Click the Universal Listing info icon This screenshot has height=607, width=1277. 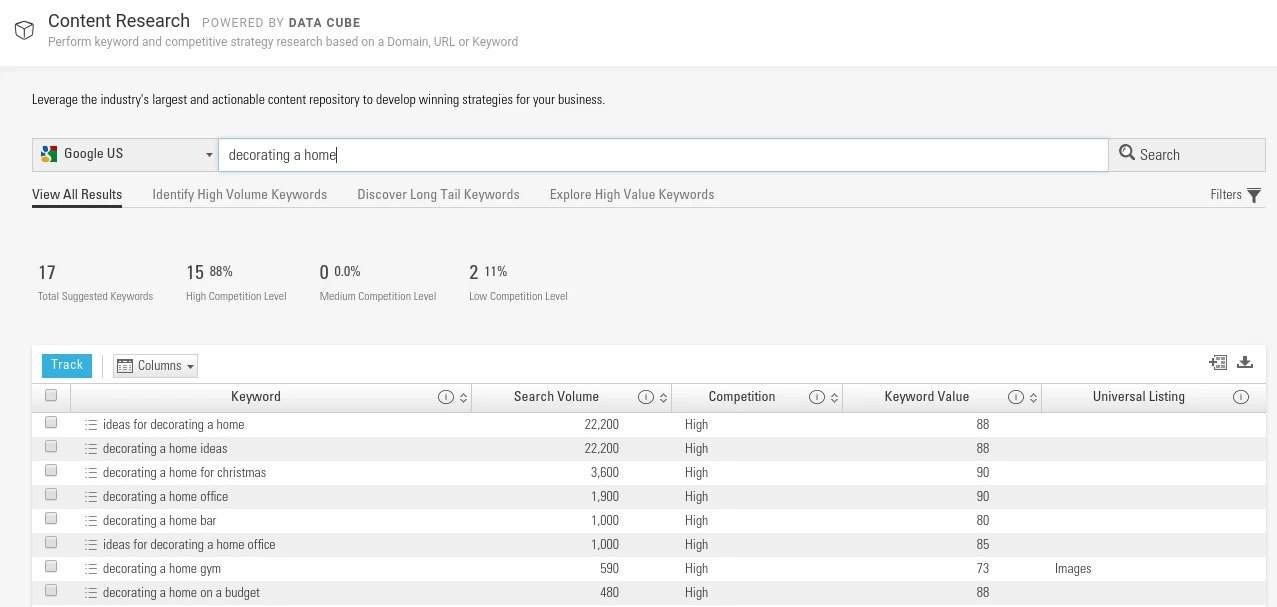click(1241, 397)
